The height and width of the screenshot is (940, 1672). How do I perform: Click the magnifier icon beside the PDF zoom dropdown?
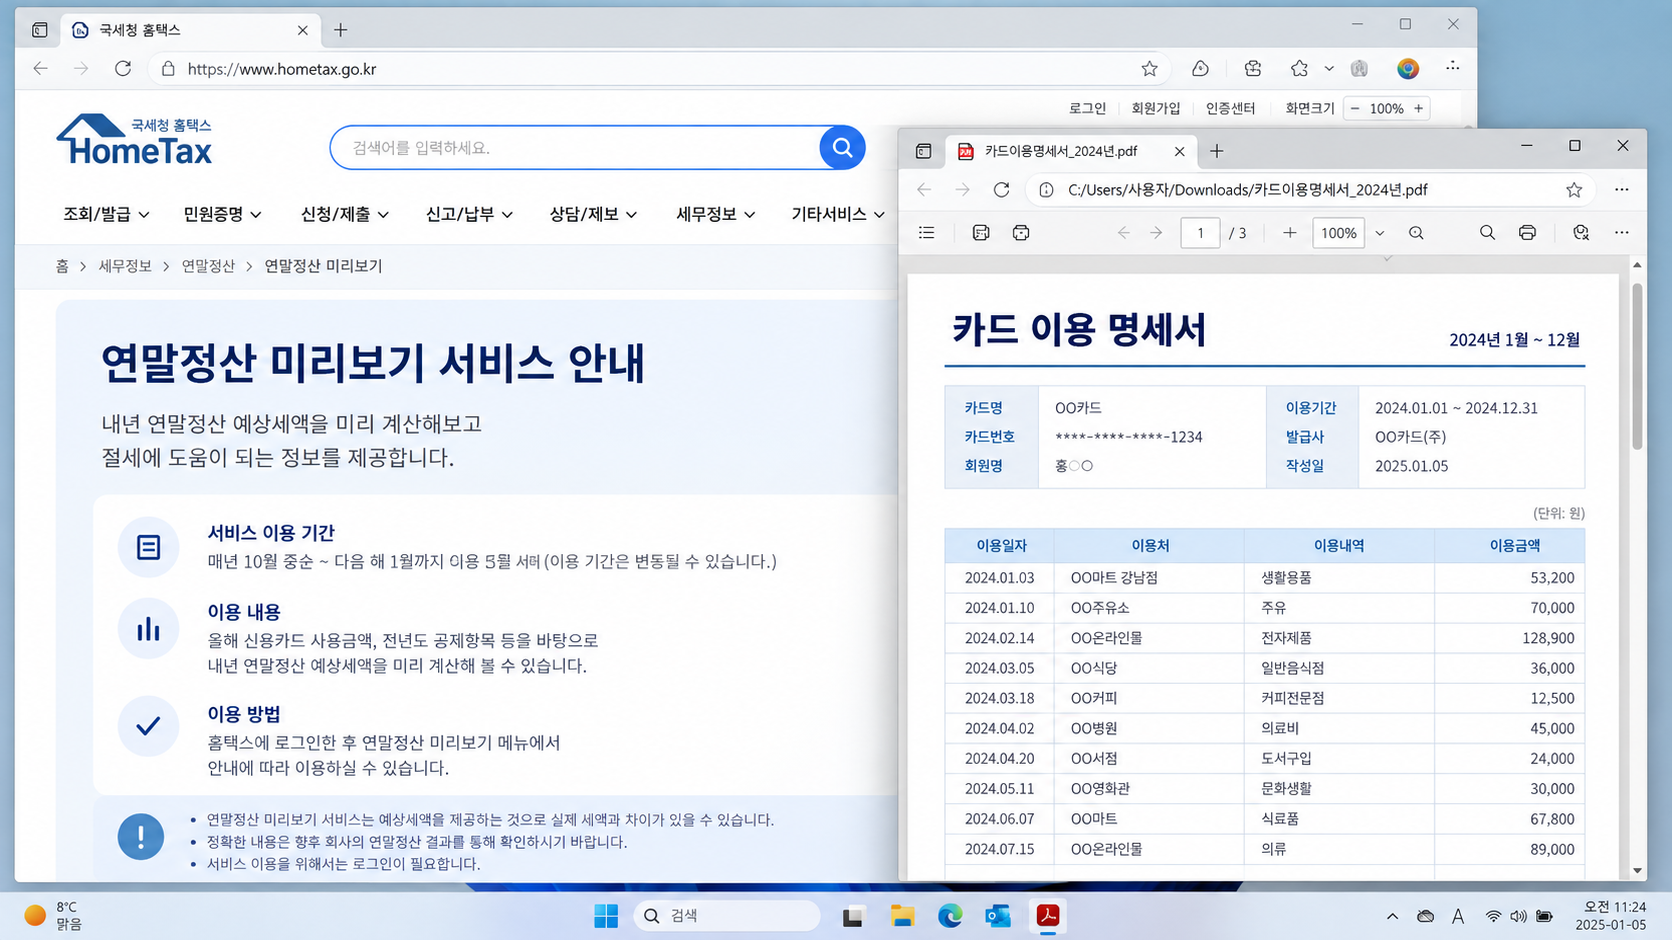coord(1416,233)
